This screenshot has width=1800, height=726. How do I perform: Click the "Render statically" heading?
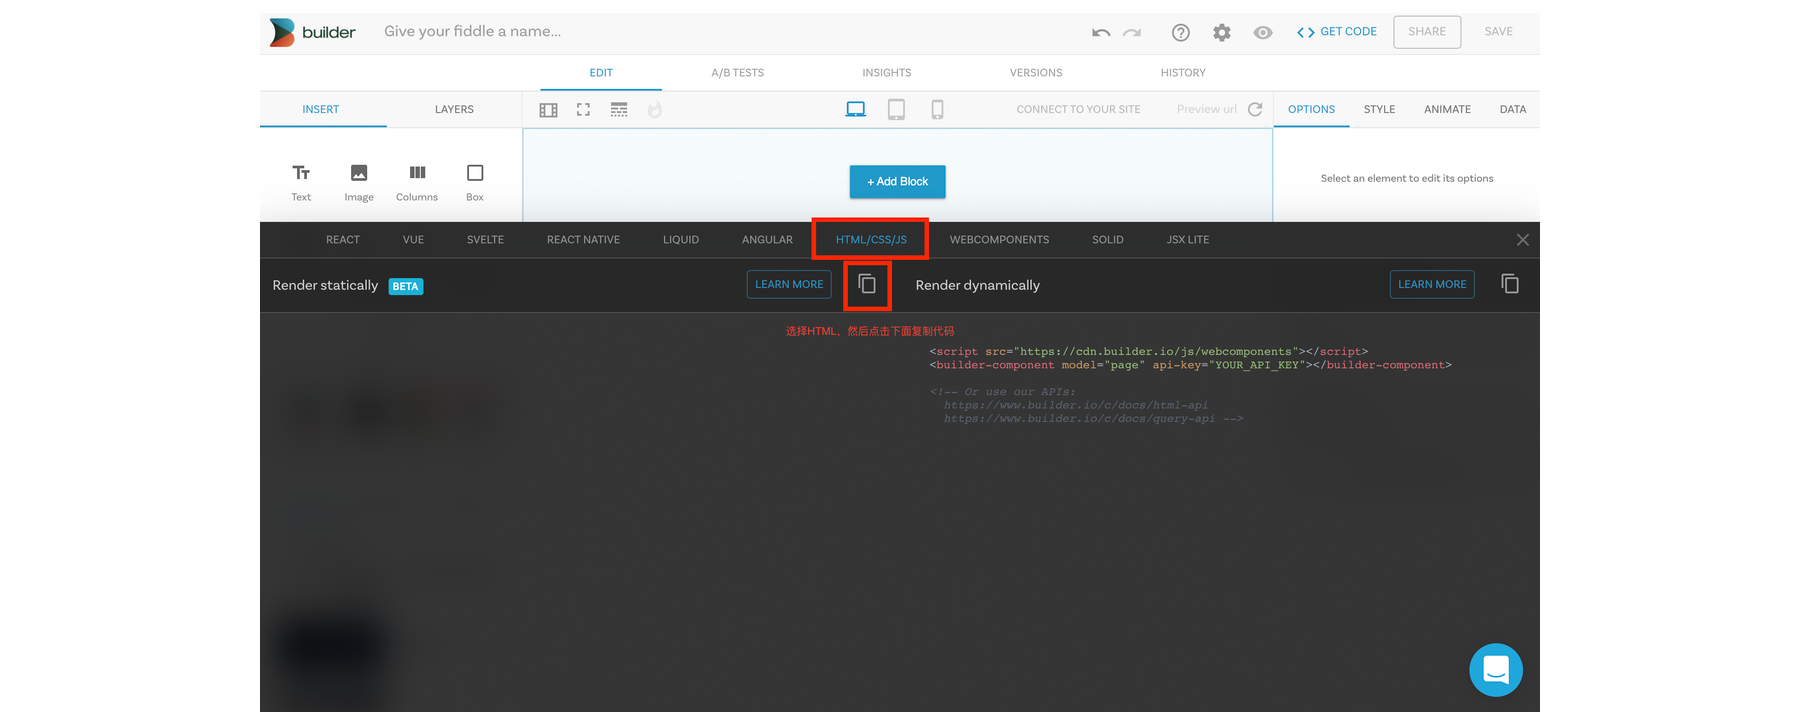pyautogui.click(x=325, y=286)
